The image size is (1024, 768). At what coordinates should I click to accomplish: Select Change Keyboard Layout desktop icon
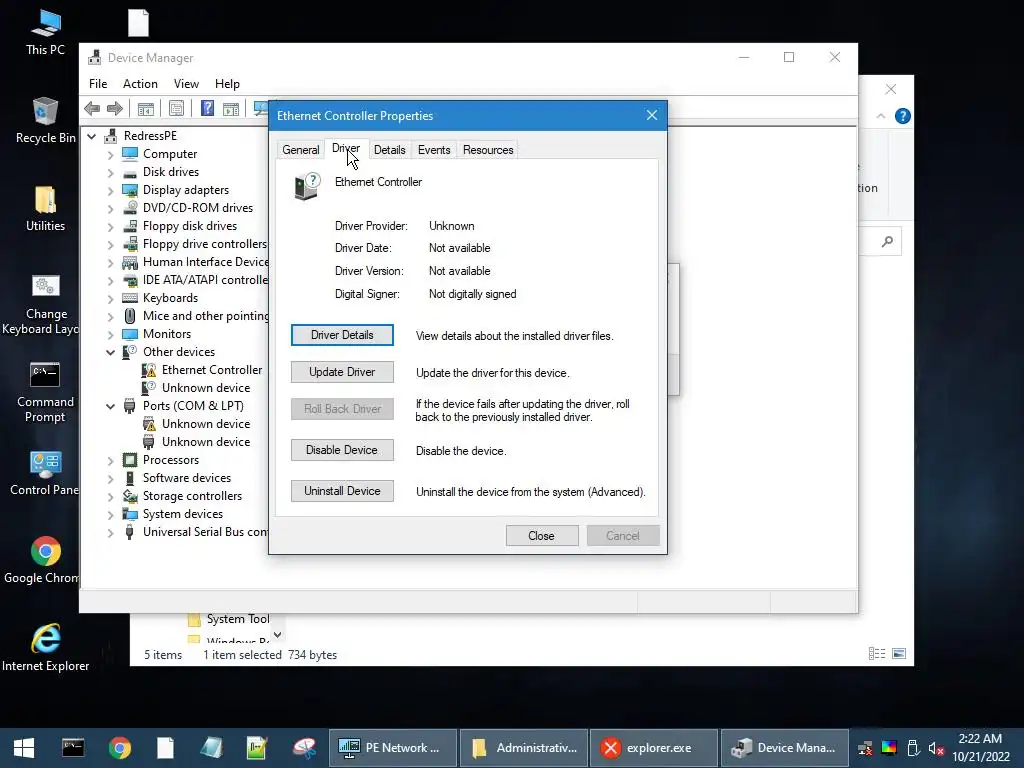(45, 304)
